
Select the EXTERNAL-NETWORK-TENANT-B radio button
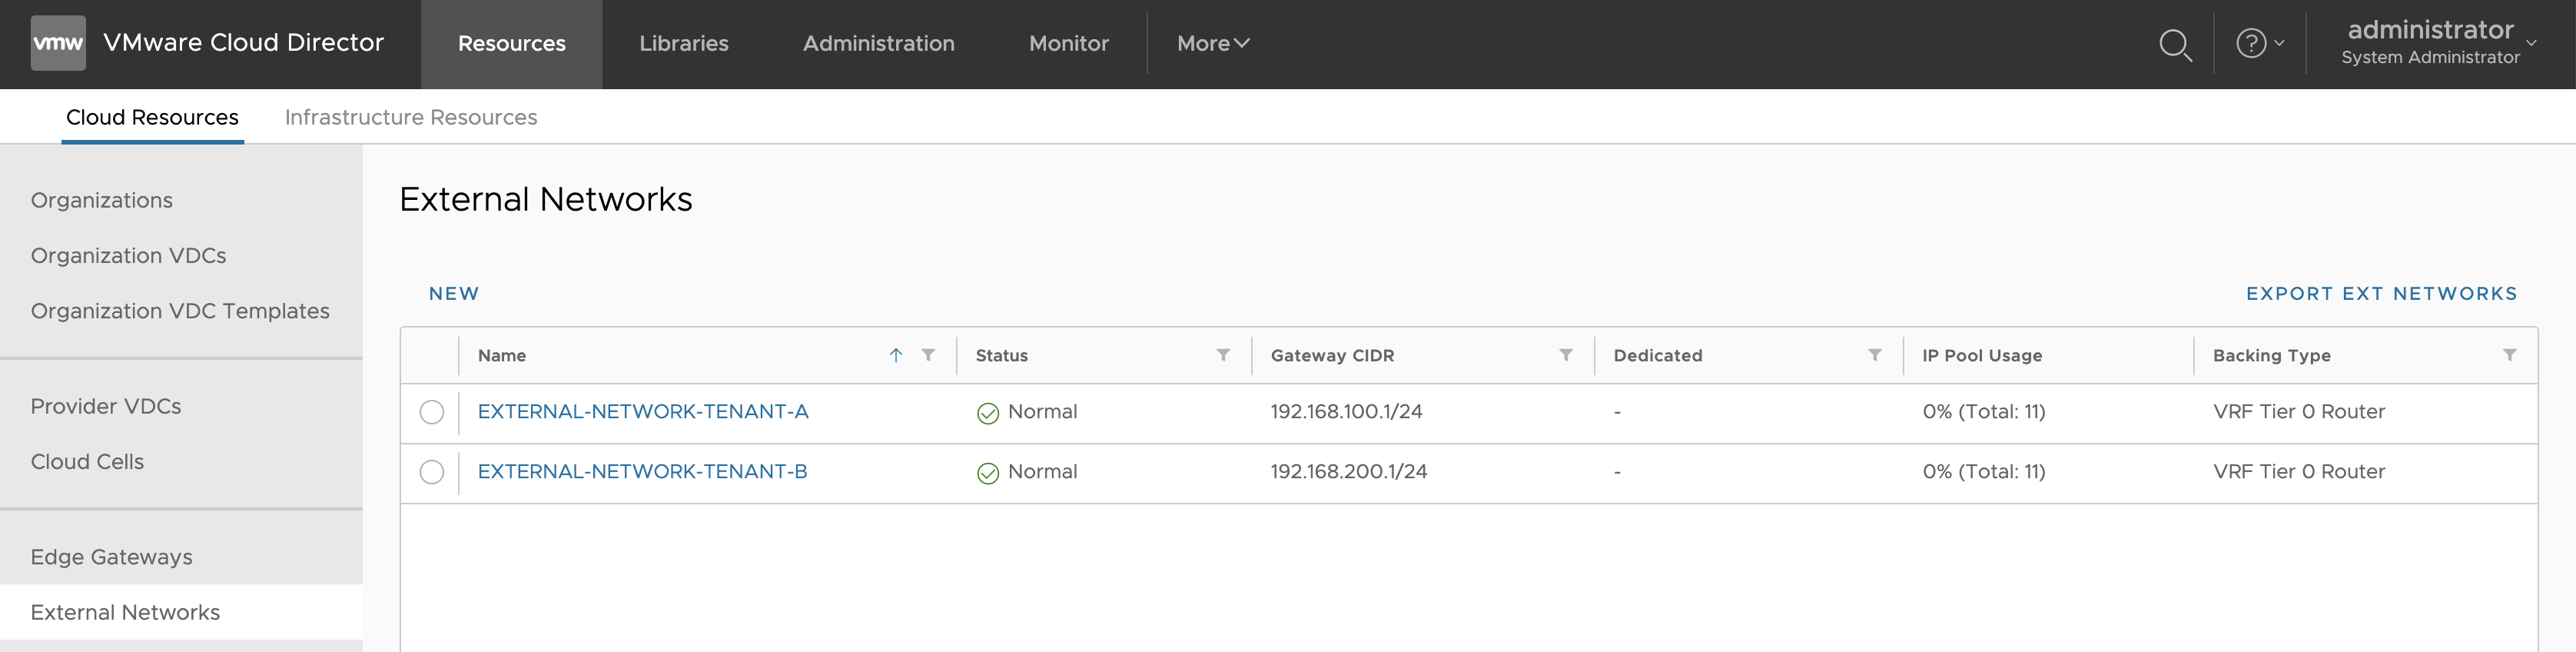(432, 472)
